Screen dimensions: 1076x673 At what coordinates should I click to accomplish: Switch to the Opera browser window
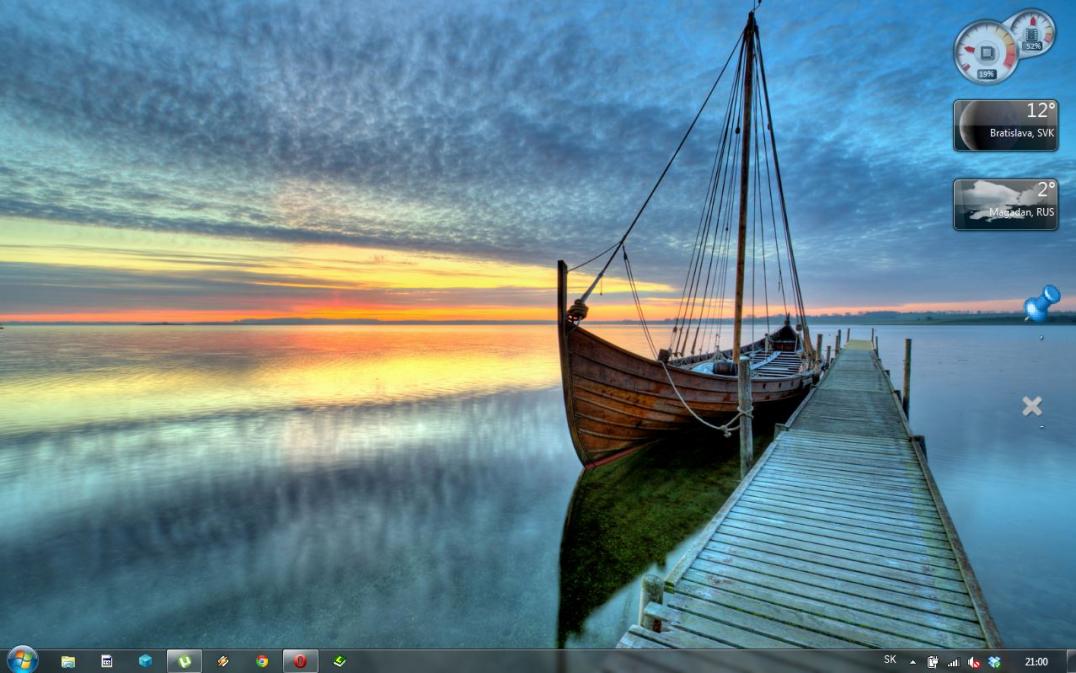coord(300,661)
